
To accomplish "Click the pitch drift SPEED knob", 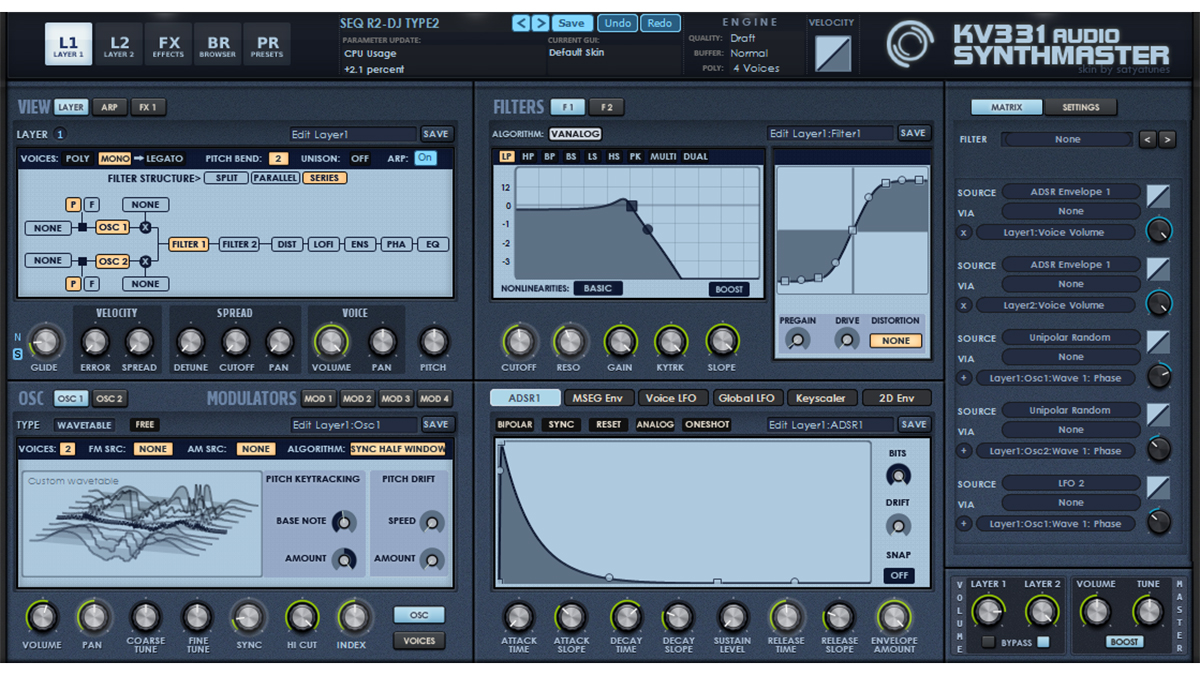I will coord(432,521).
